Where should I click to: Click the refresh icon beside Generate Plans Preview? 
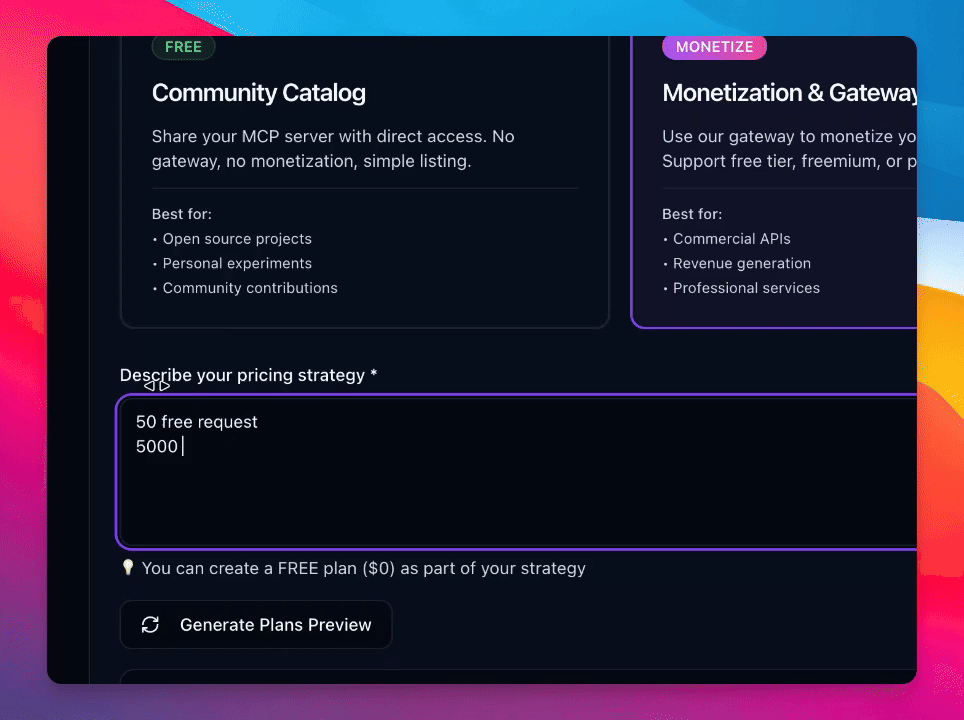coord(150,625)
